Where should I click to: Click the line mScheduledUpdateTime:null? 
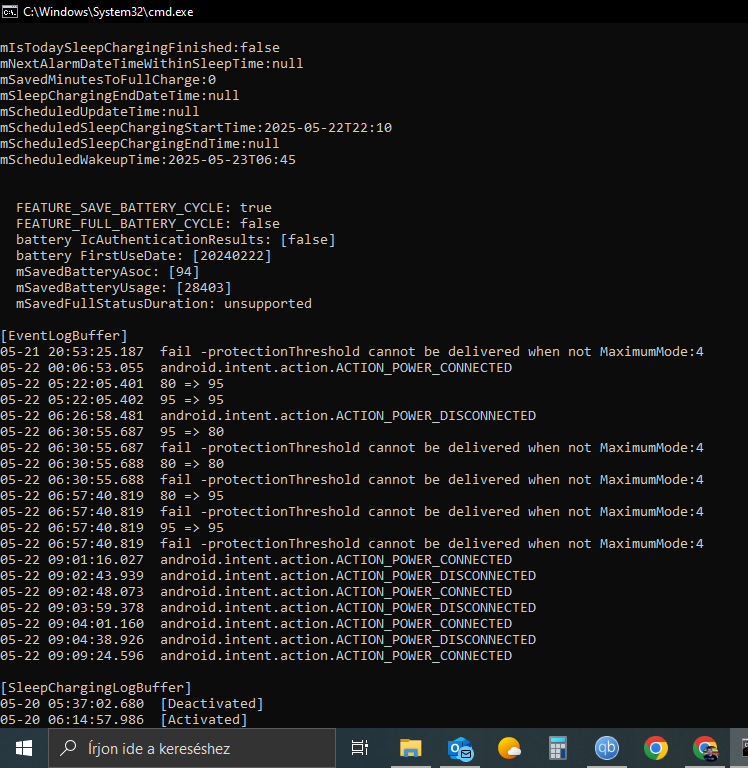[x=100, y=112]
